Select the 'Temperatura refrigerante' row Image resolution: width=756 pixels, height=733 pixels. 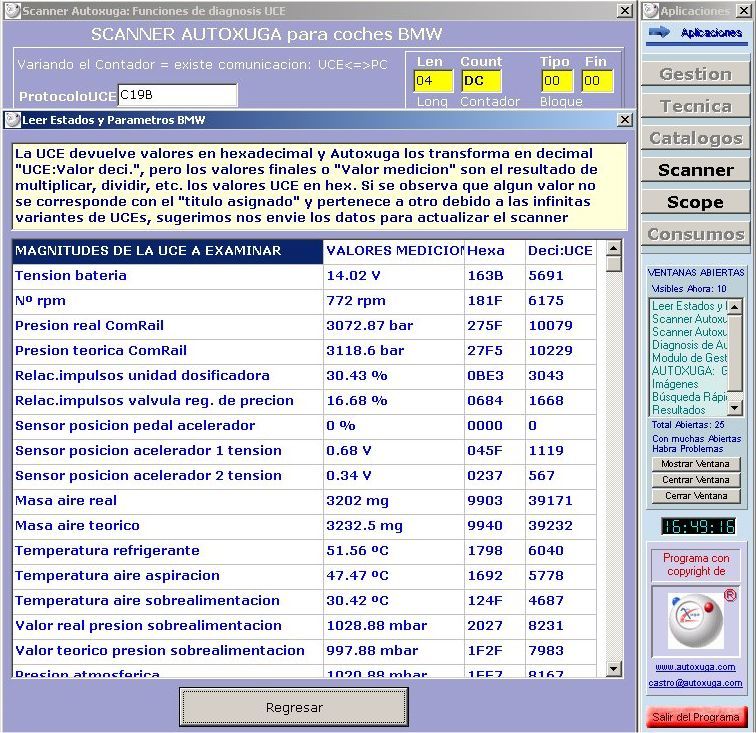[304, 552]
